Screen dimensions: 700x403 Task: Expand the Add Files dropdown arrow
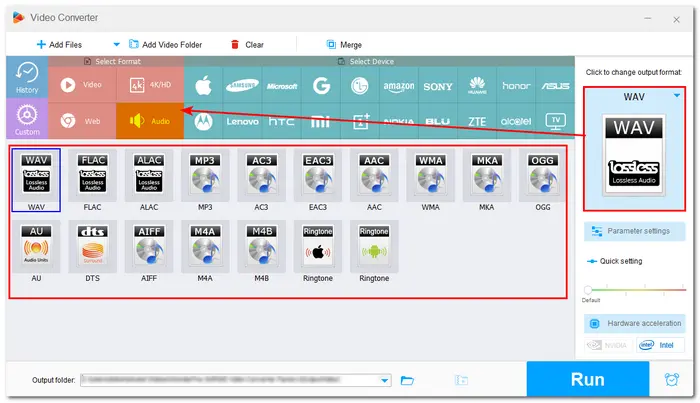(x=116, y=44)
